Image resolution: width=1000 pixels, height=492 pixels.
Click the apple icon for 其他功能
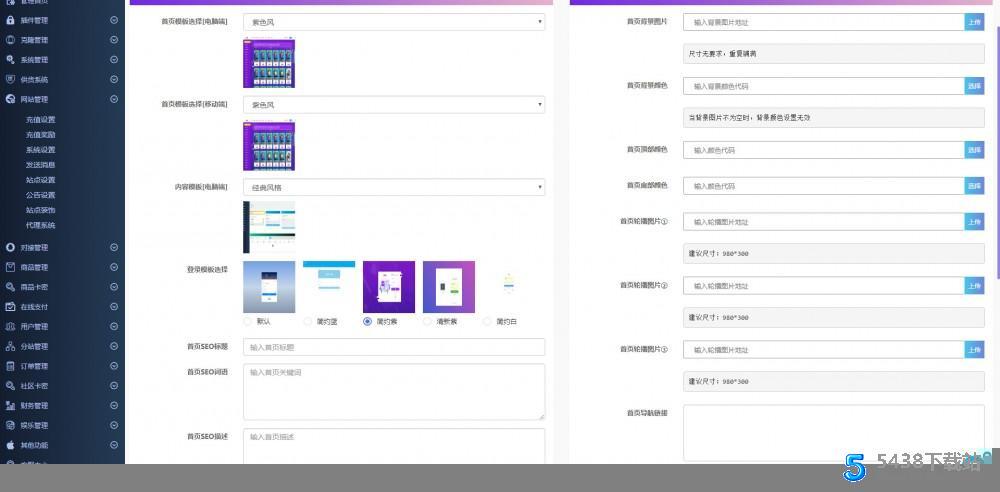point(10,445)
